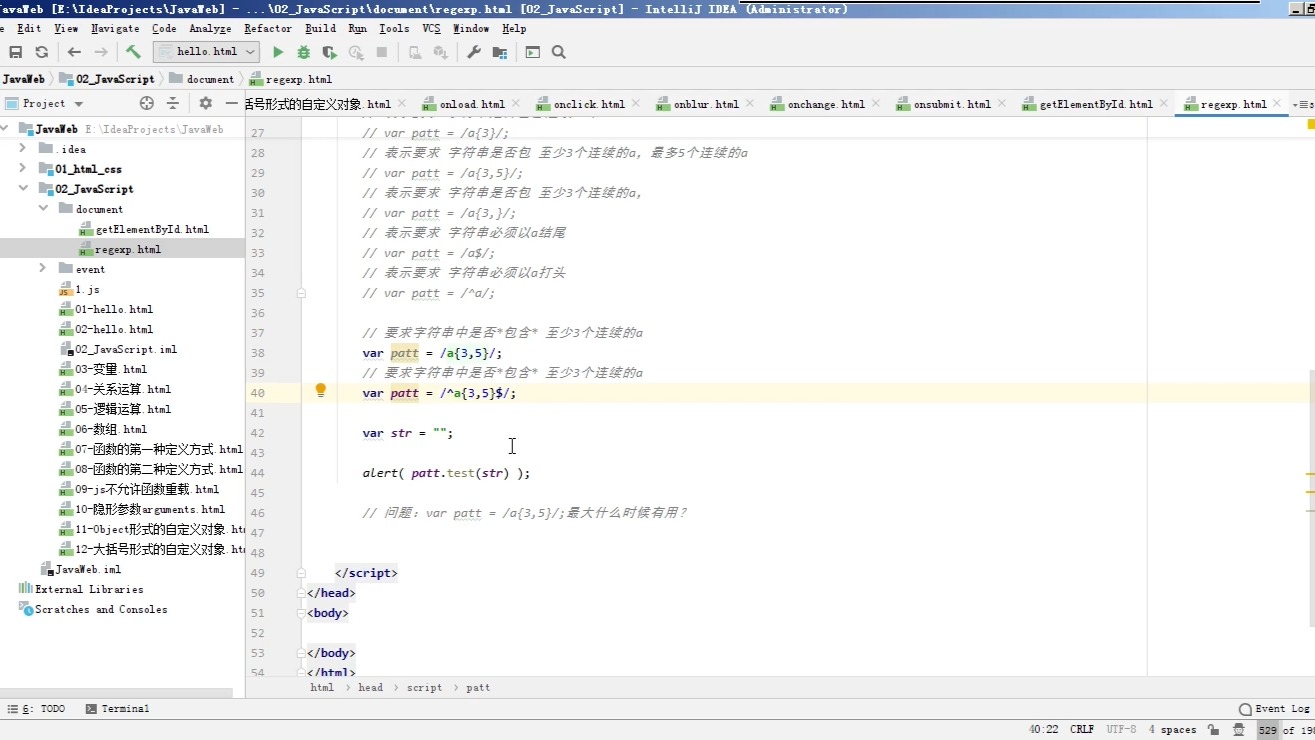Close the onclick.html tab
This screenshot has width=1315, height=740.
(x=636, y=104)
